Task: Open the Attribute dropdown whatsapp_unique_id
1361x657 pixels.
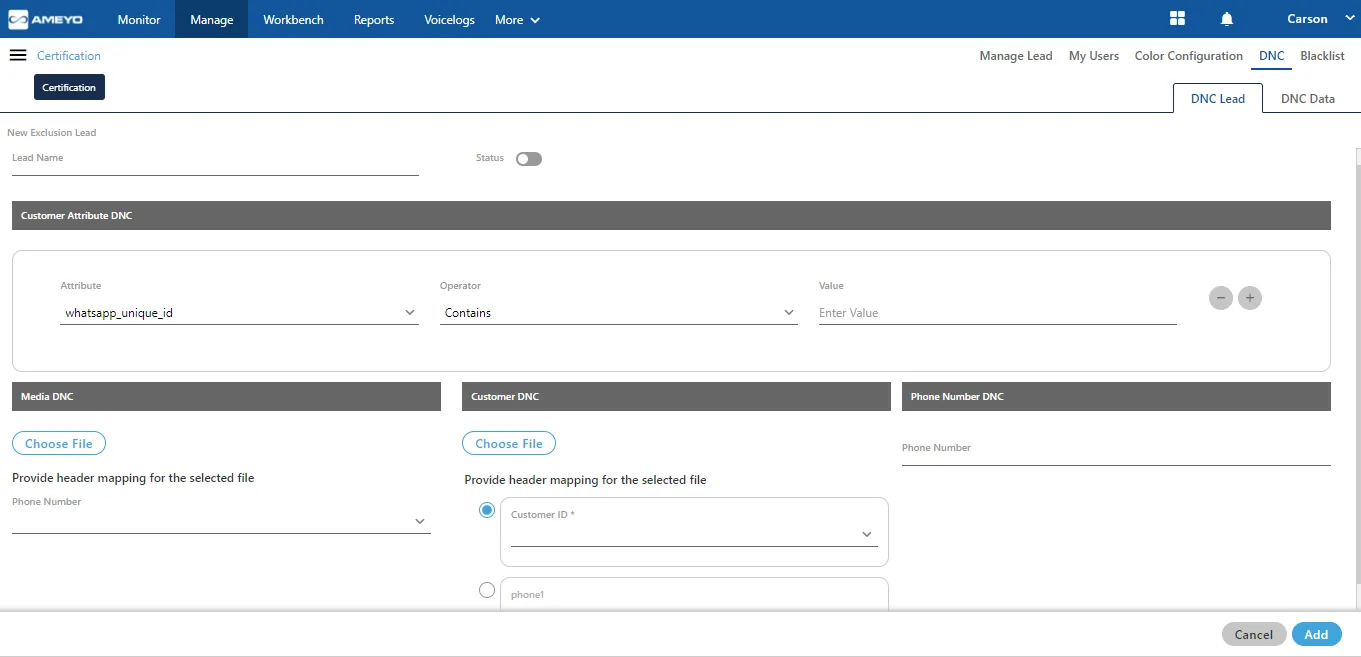Action: pos(239,313)
